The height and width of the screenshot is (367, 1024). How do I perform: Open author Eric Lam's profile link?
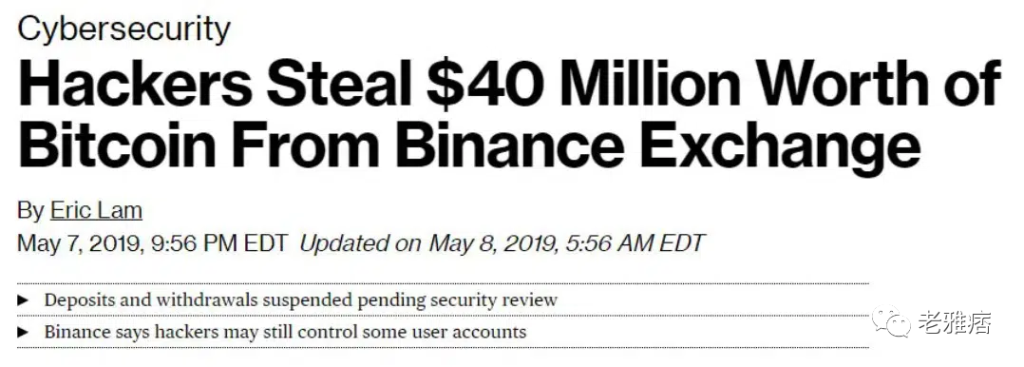(x=96, y=210)
